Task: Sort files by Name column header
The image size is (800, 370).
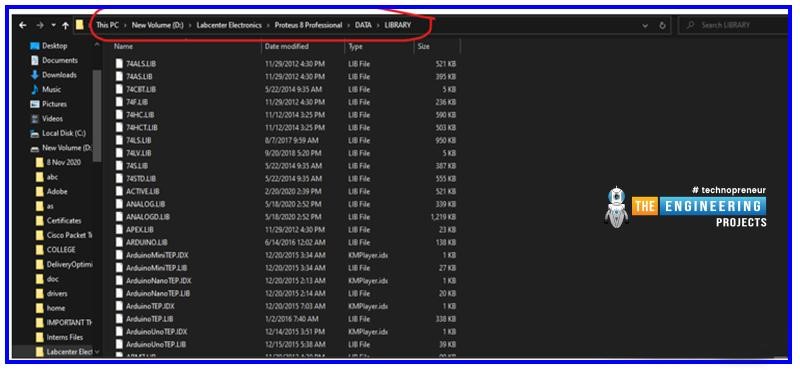Action: tap(123, 46)
